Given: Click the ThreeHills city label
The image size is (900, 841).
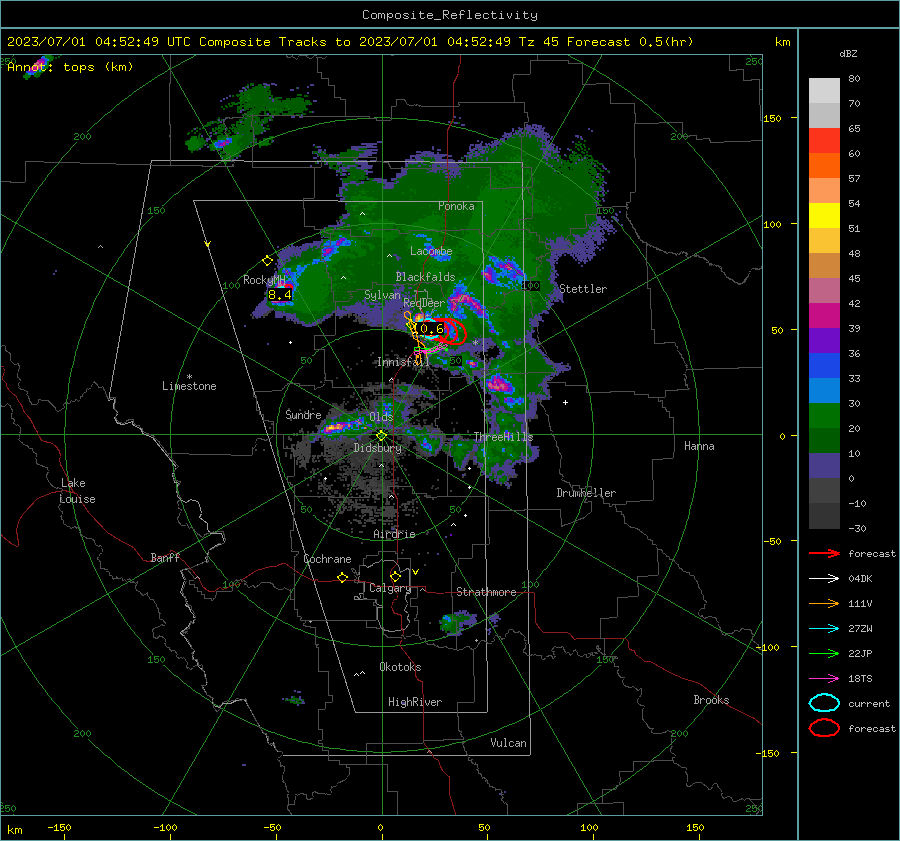Looking at the screenshot, I should [503, 437].
